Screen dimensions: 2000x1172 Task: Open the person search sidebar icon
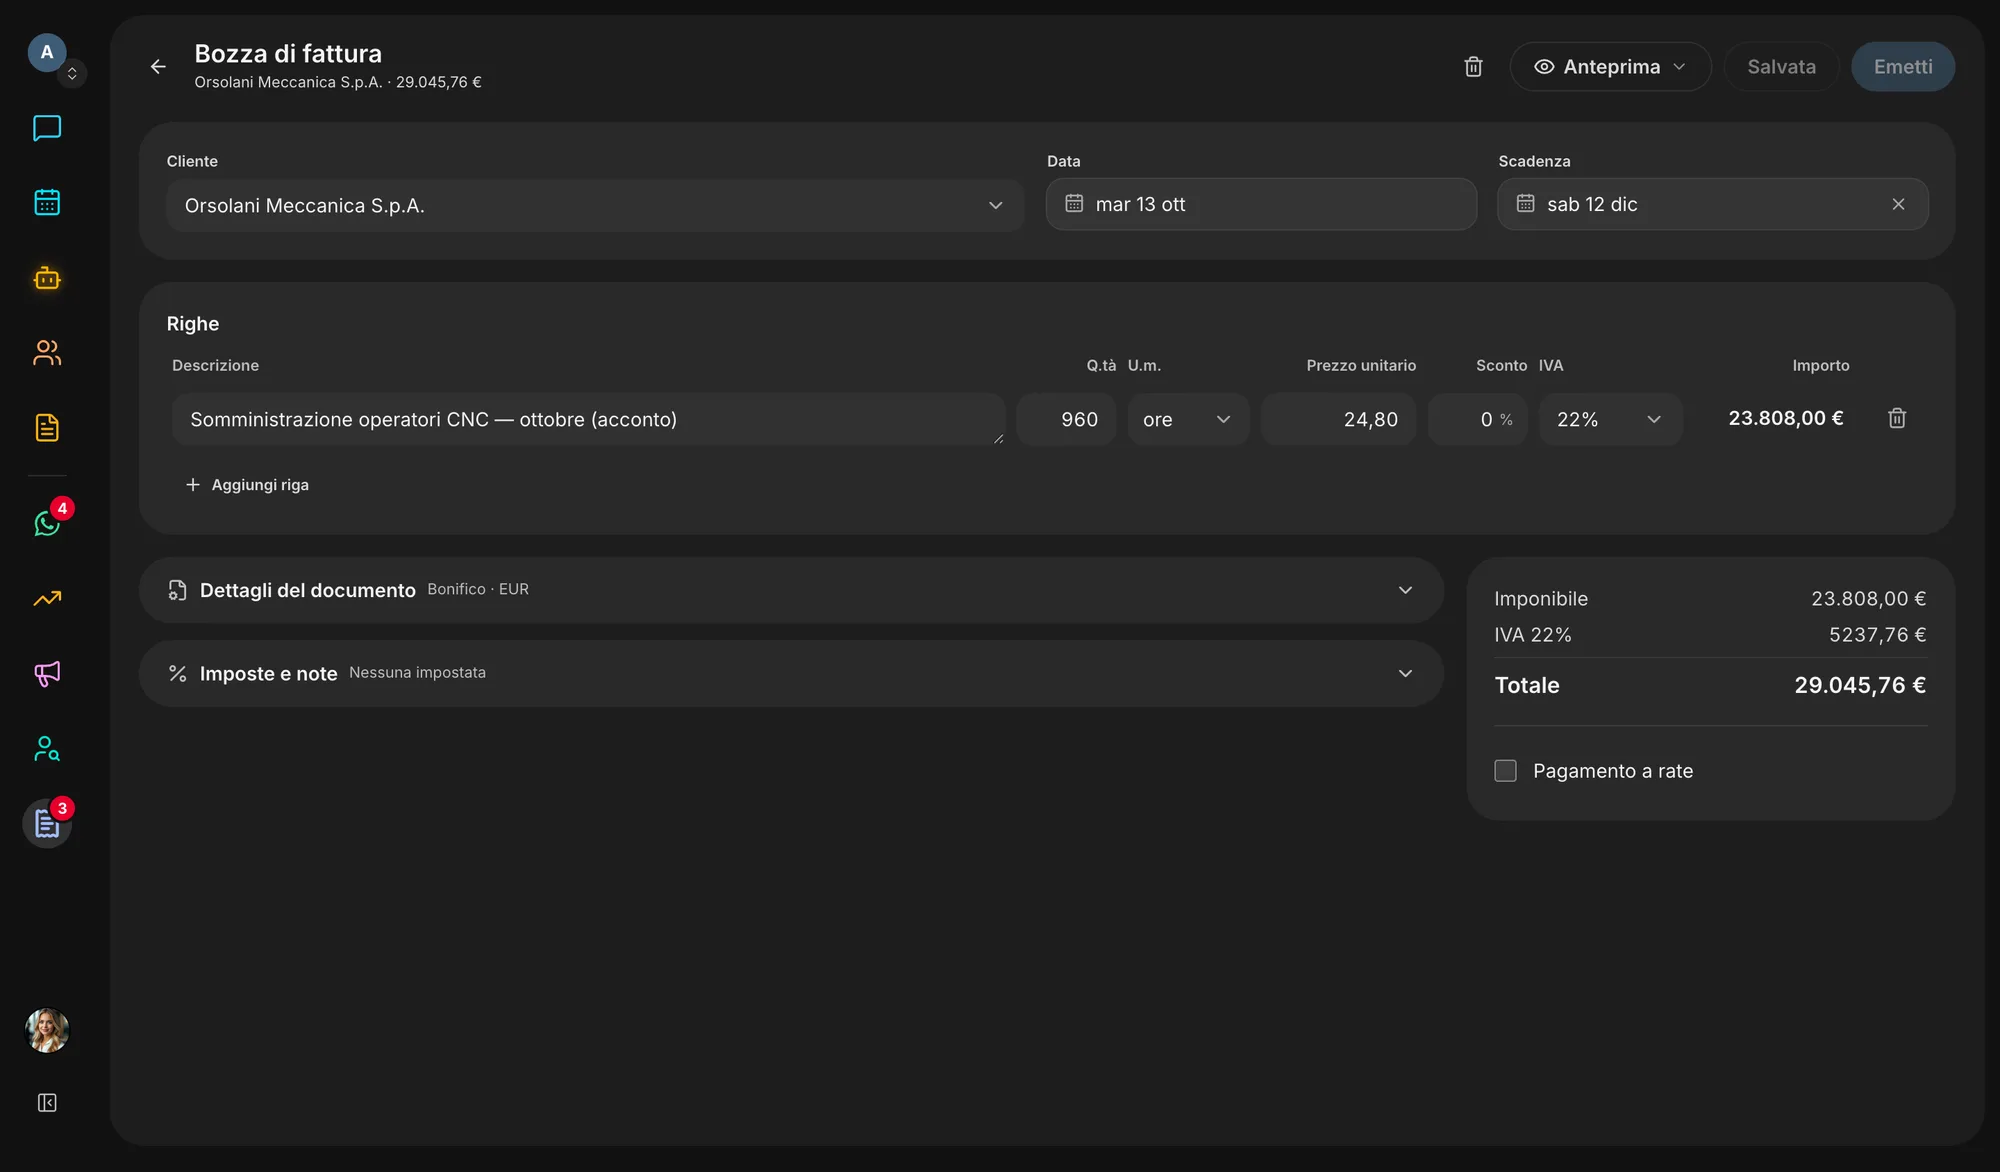(47, 749)
